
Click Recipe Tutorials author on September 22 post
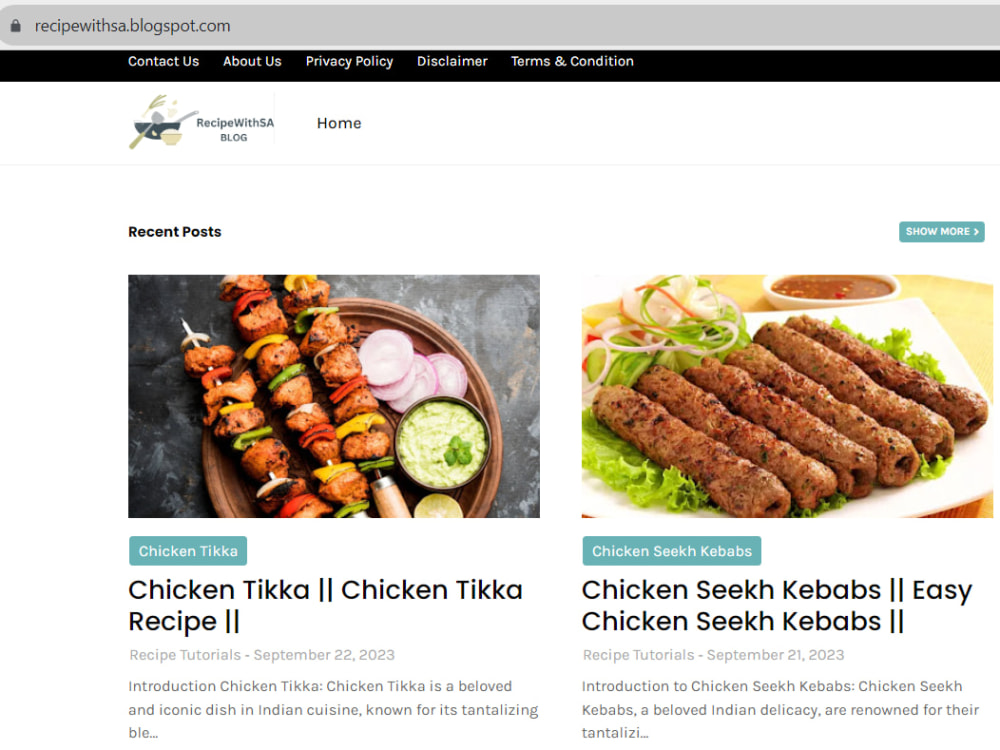[185, 655]
